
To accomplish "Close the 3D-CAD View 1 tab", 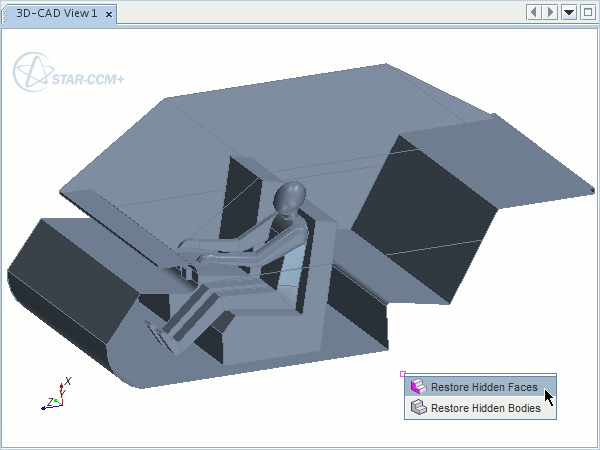I will pyautogui.click(x=108, y=14).
